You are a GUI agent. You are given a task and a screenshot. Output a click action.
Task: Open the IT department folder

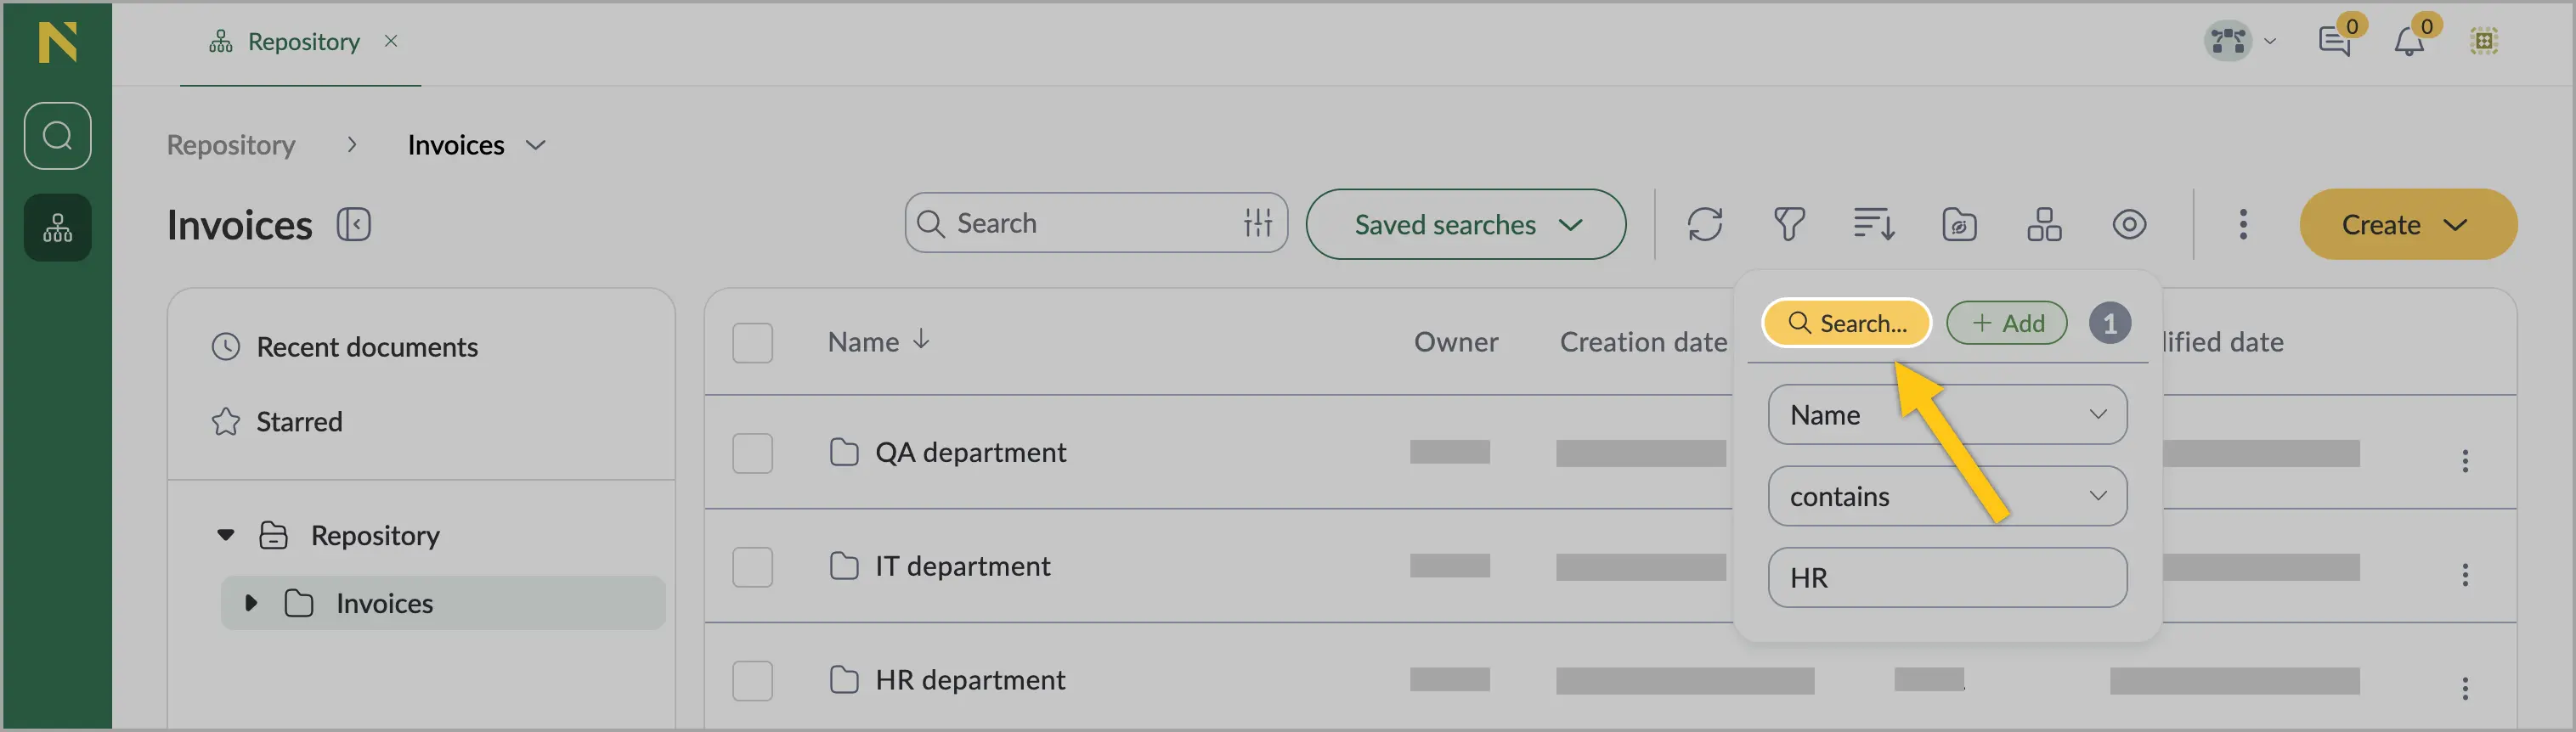[x=962, y=567]
